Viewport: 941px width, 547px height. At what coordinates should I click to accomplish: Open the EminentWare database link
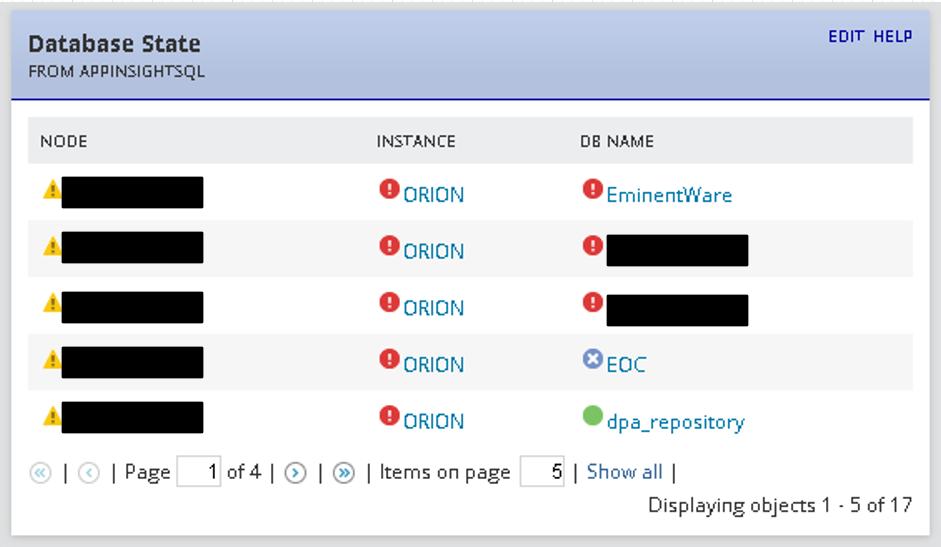(669, 195)
